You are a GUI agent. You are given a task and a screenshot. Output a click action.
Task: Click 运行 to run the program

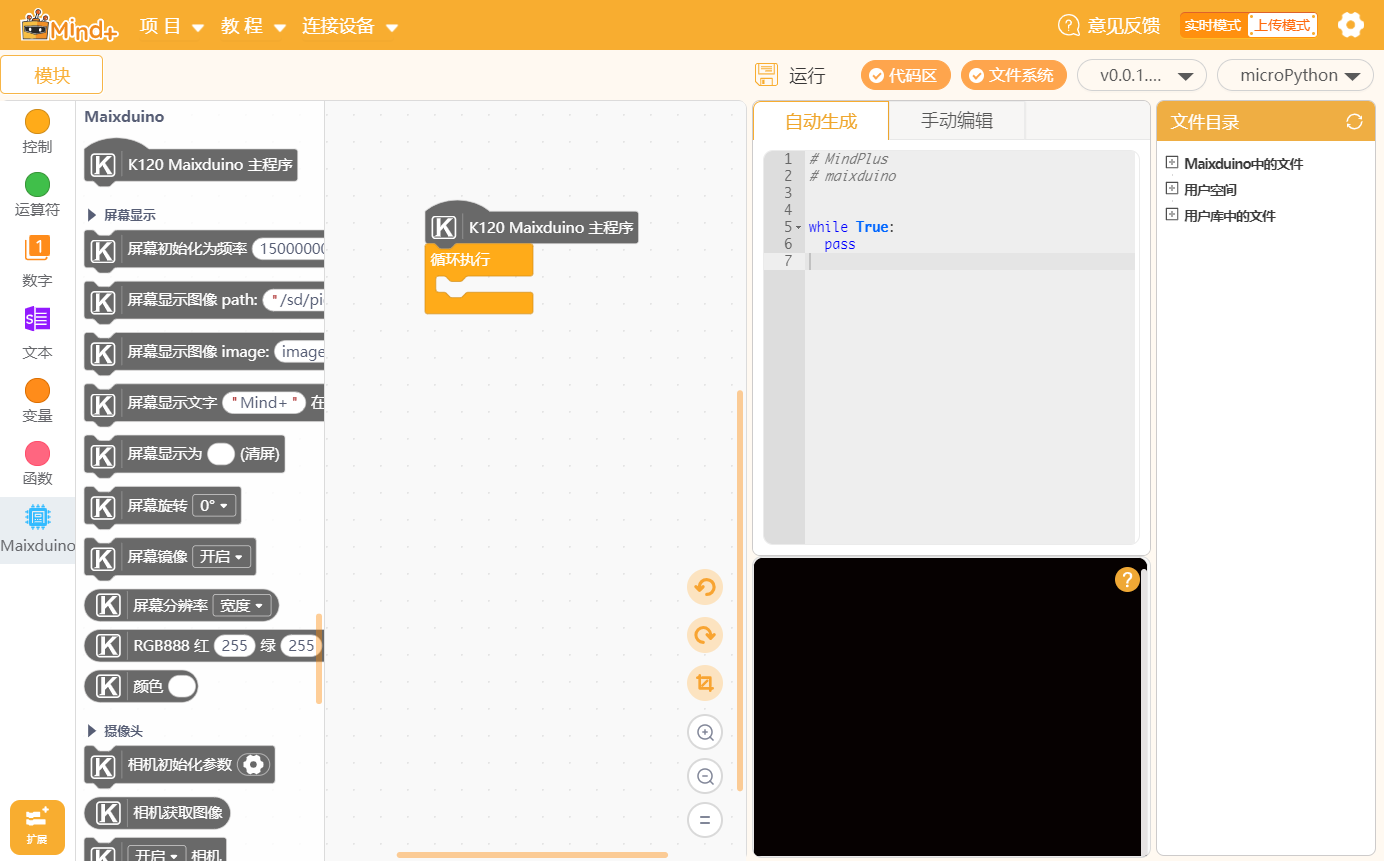click(807, 75)
